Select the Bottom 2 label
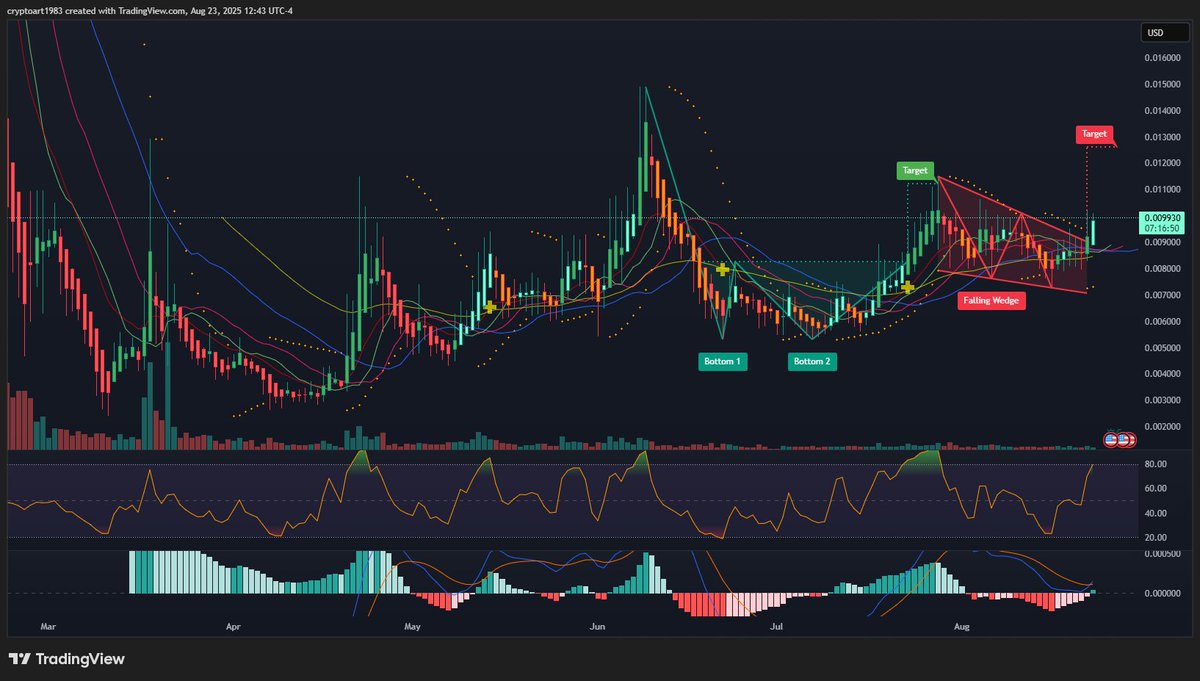The height and width of the screenshot is (681, 1200). 812,362
